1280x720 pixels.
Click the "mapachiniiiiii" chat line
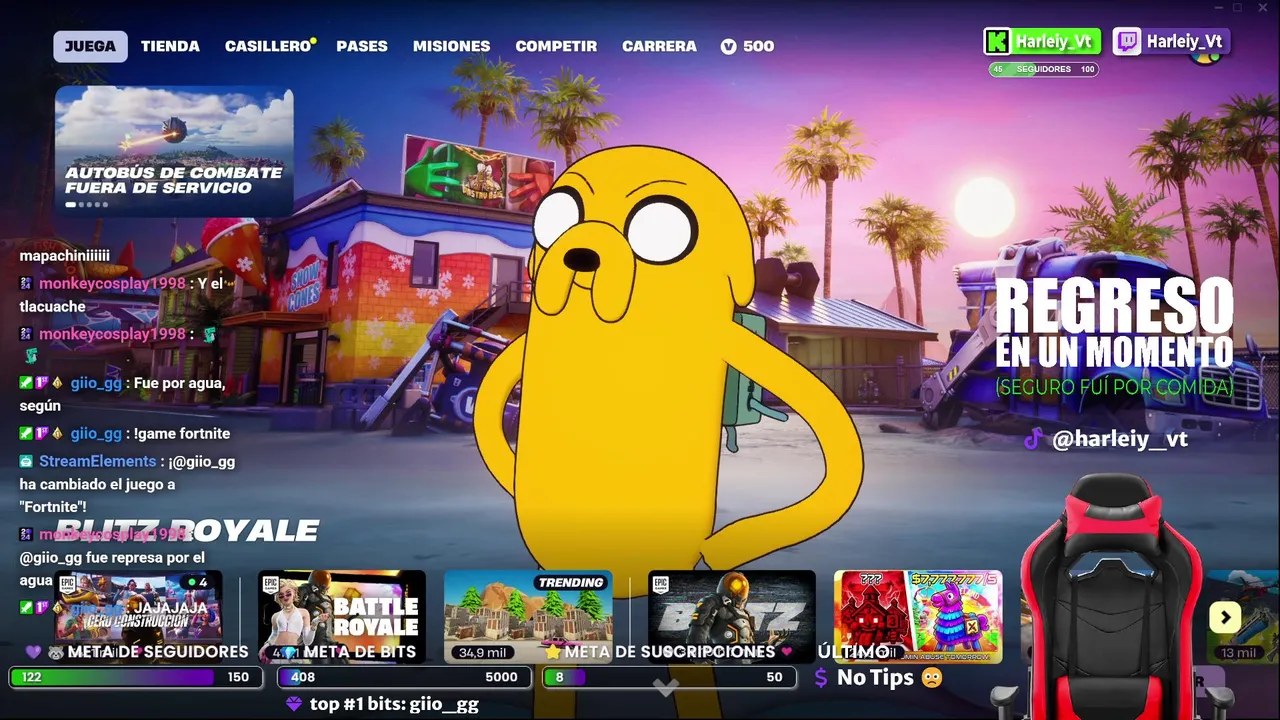[x=65, y=256]
